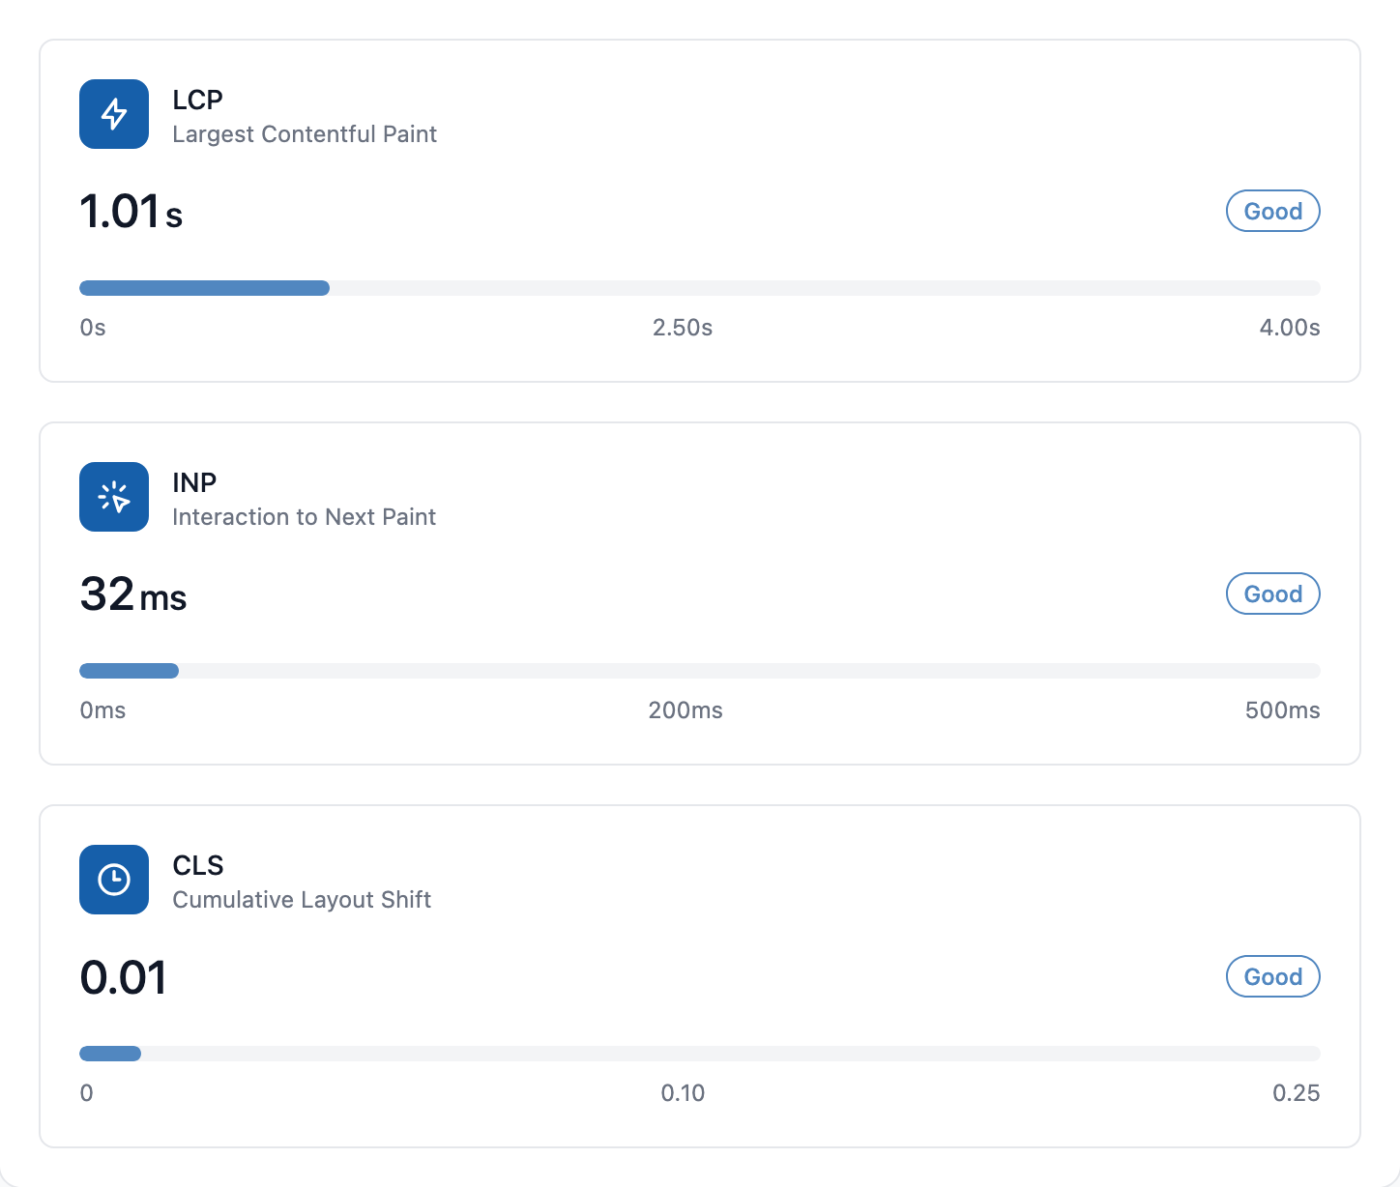The height and width of the screenshot is (1187, 1400).
Task: Click the CLS progress bar fill
Action: click(x=110, y=1053)
